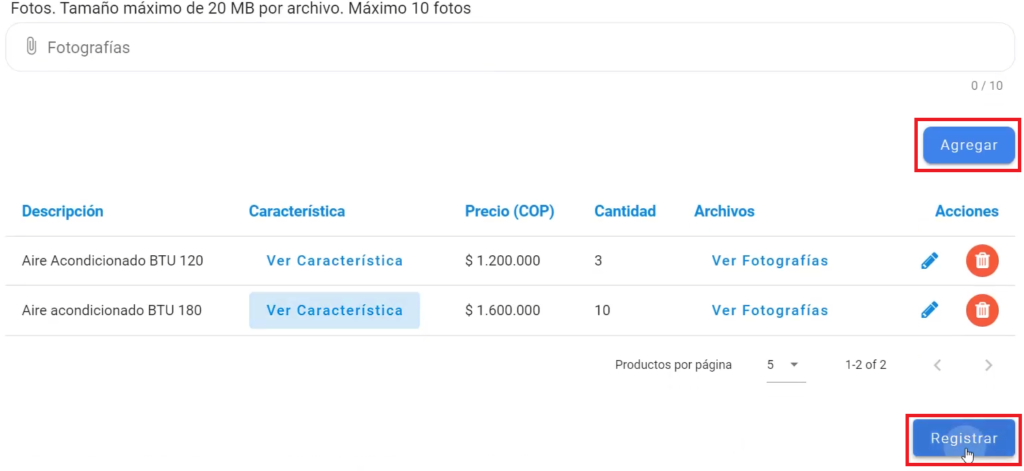Open the Productos por página dropdown
The height and width of the screenshot is (471, 1024).
(x=786, y=365)
